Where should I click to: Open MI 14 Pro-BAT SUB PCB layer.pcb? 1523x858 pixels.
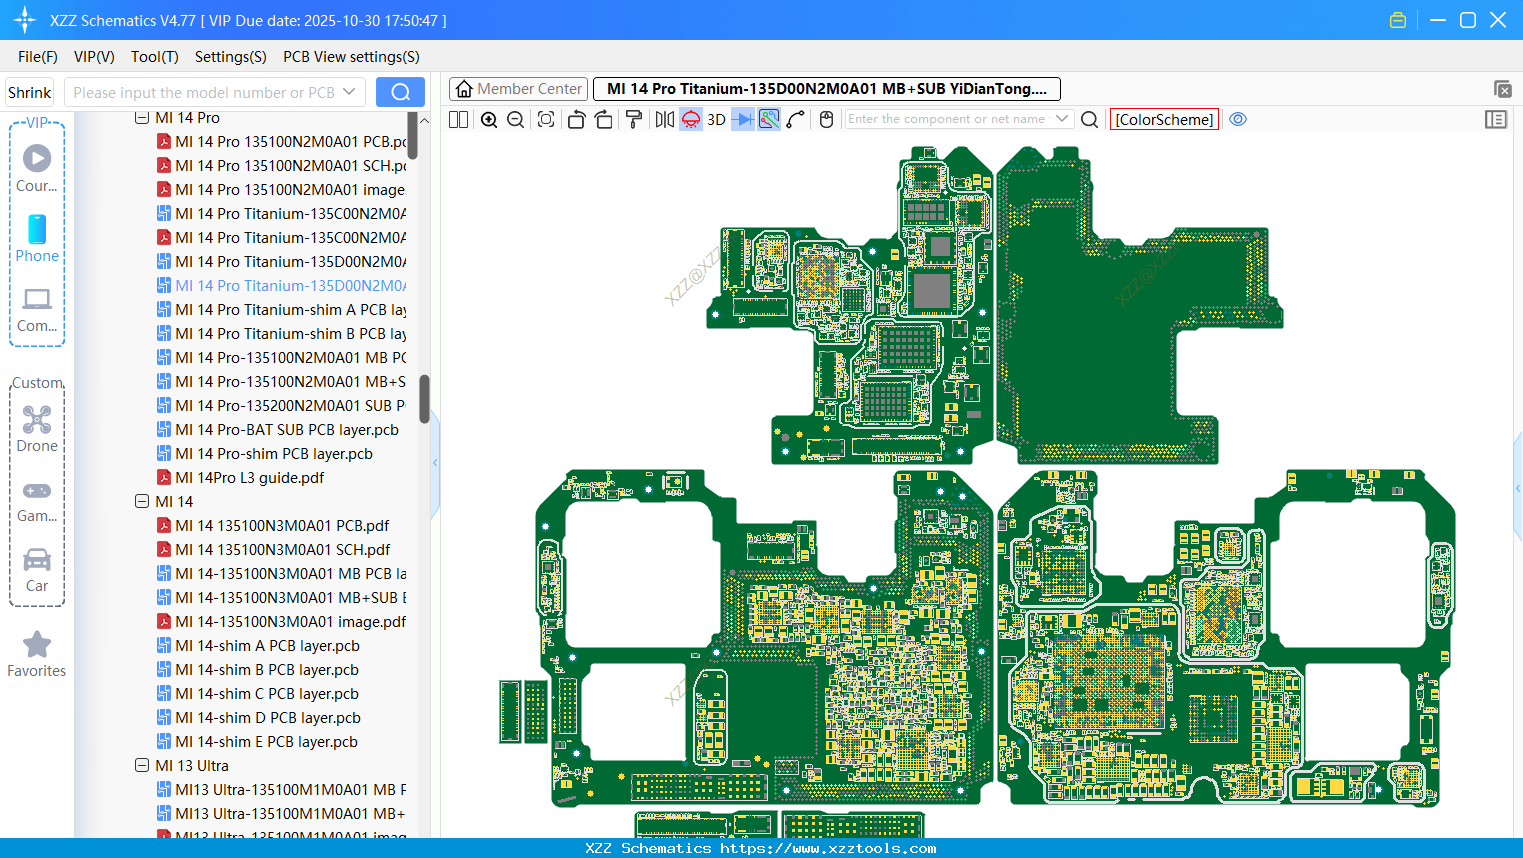(278, 430)
